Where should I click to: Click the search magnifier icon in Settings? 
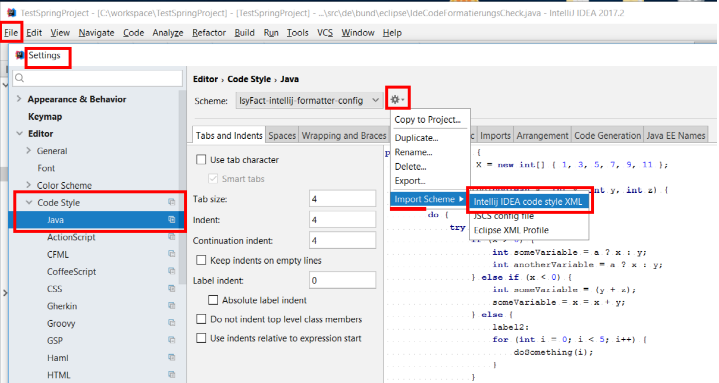pos(20,78)
